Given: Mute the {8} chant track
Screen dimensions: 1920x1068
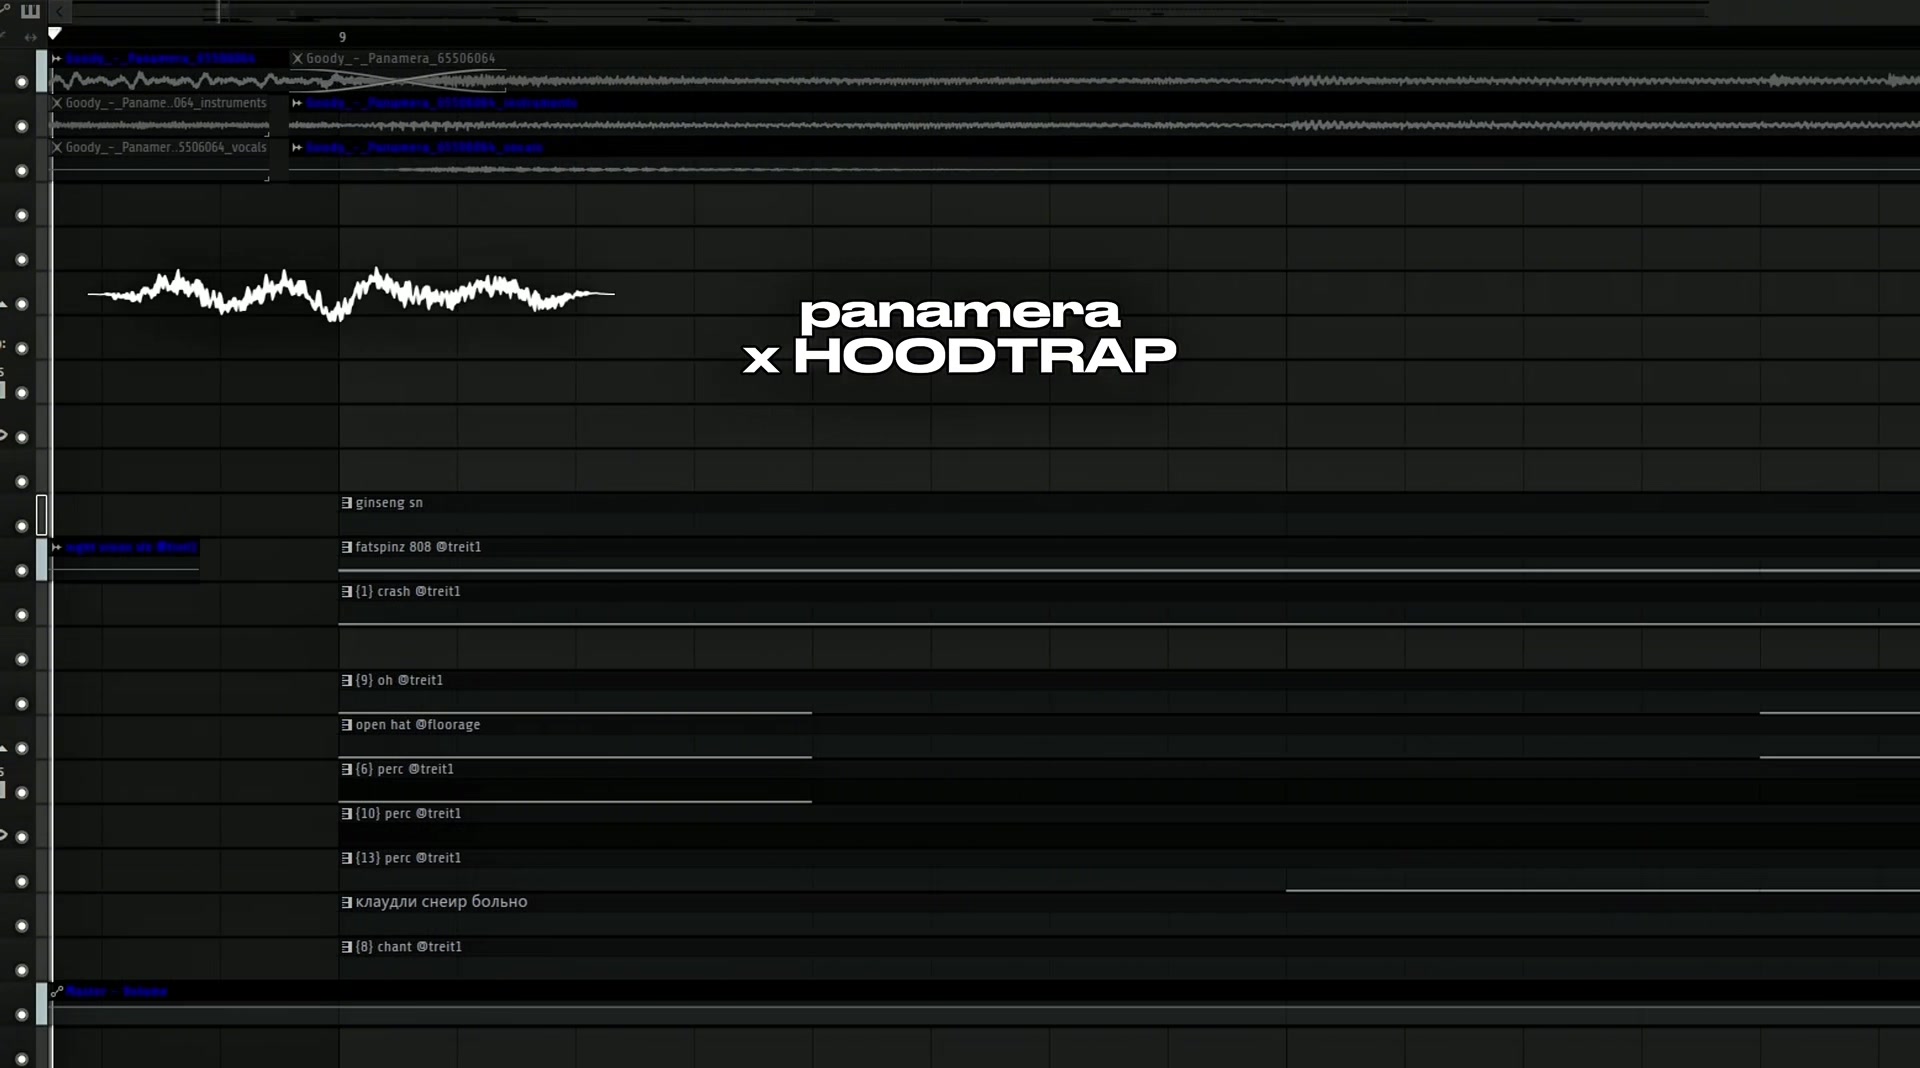Looking at the screenshot, I should coord(22,970).
